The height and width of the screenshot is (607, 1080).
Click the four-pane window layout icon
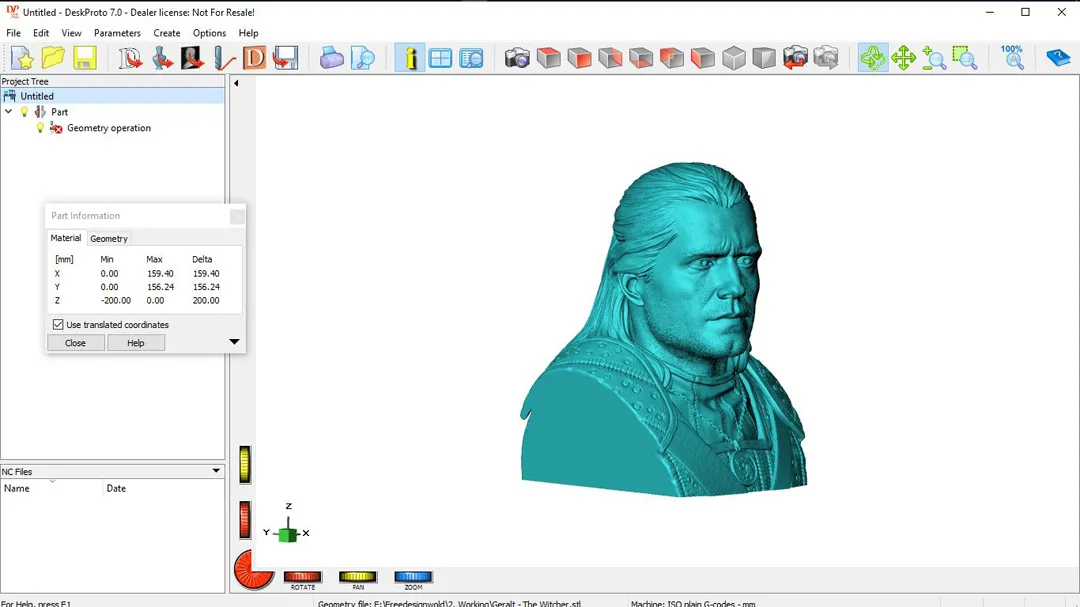[x=440, y=58]
